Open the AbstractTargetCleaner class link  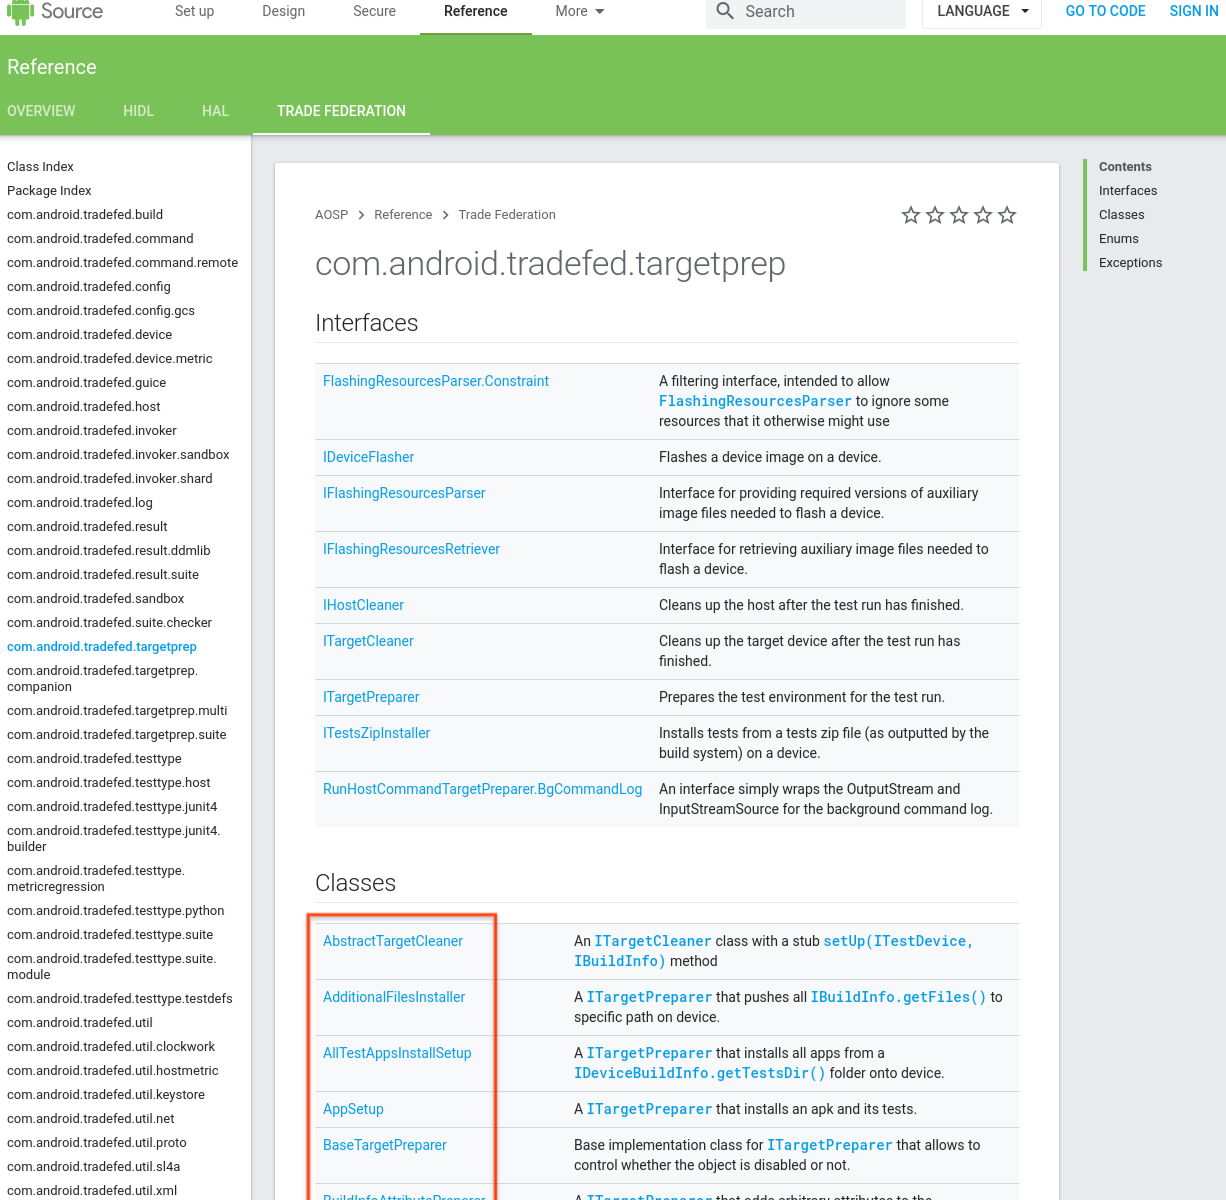tap(393, 941)
